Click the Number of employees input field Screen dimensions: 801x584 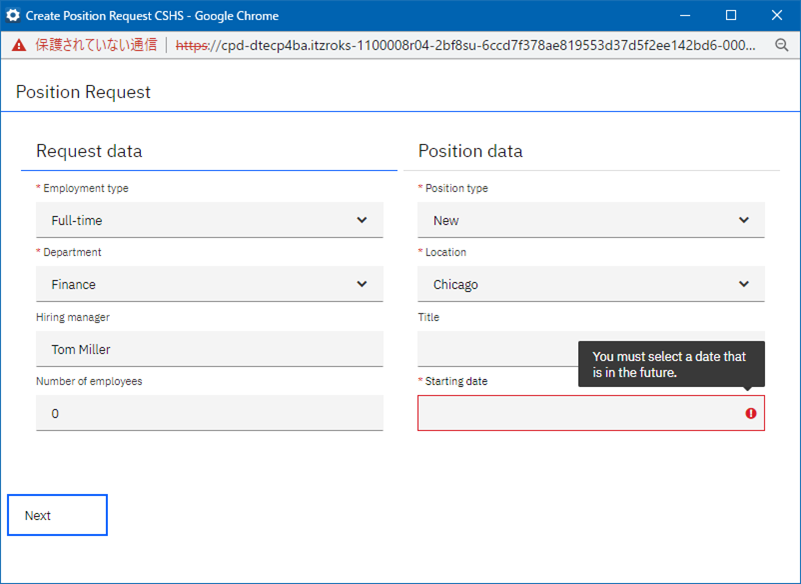[209, 413]
